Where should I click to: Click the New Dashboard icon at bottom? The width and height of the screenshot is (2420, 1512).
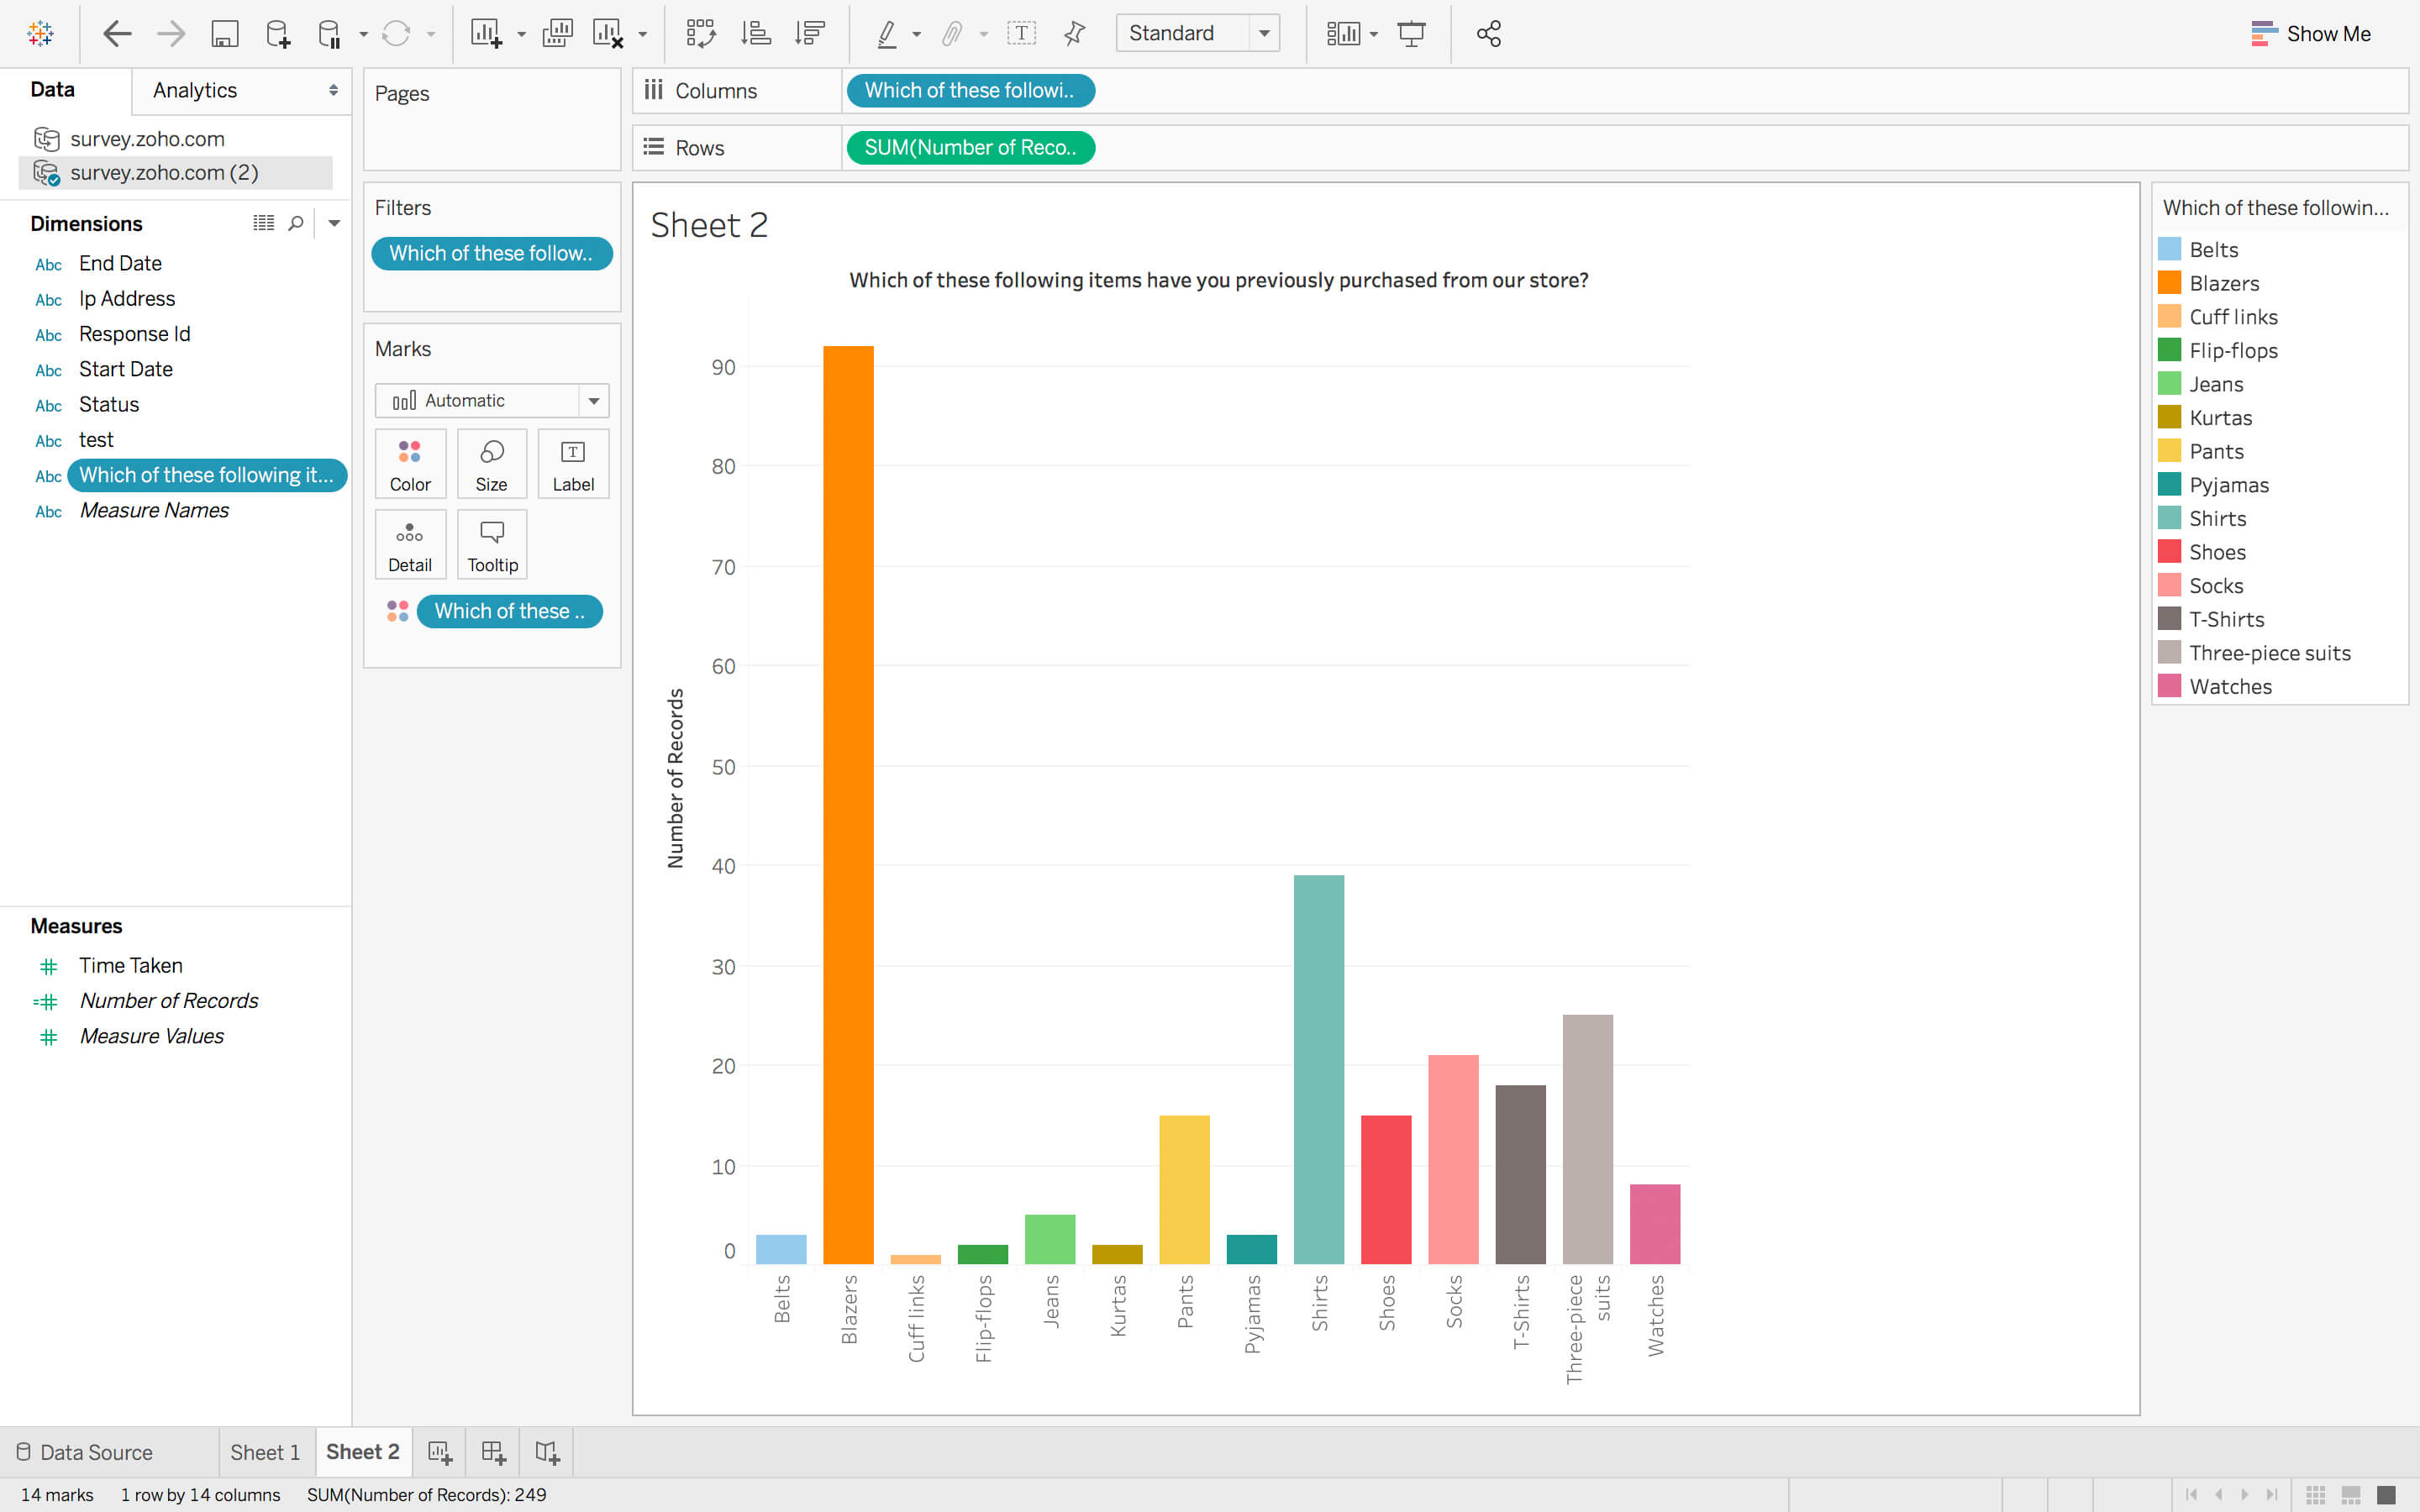pos(493,1452)
